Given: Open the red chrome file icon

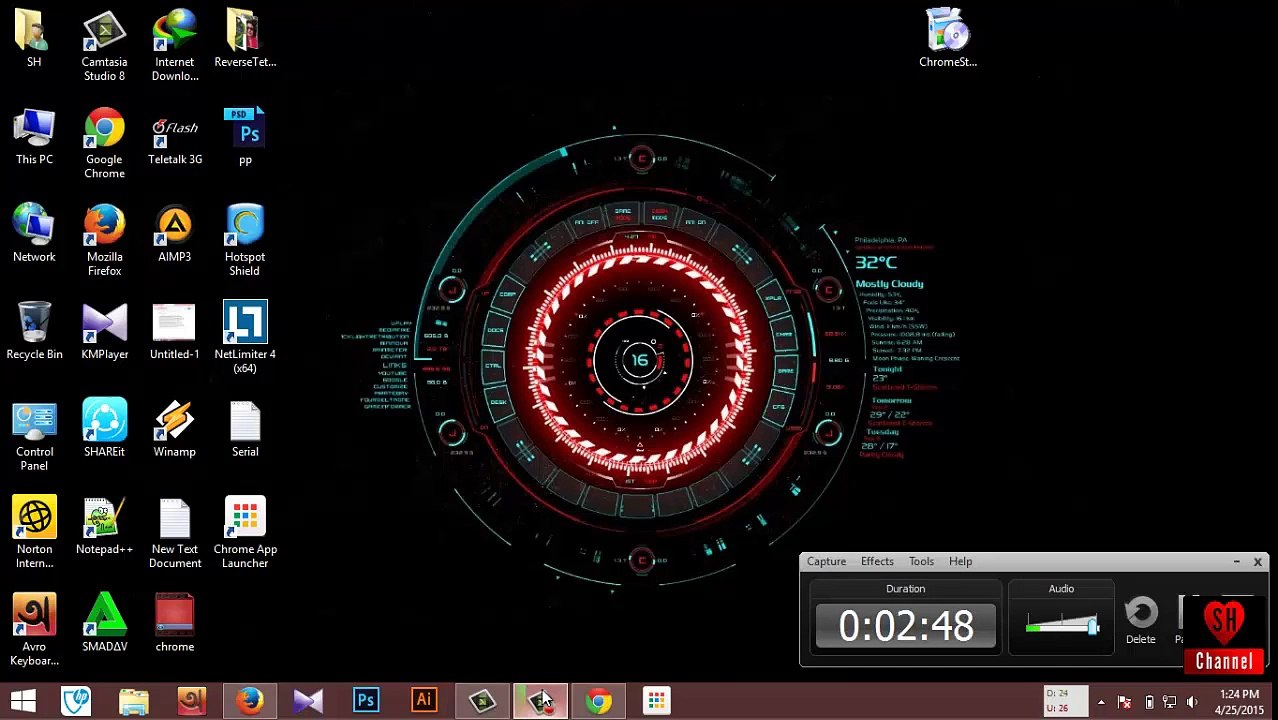Looking at the screenshot, I should (x=175, y=623).
